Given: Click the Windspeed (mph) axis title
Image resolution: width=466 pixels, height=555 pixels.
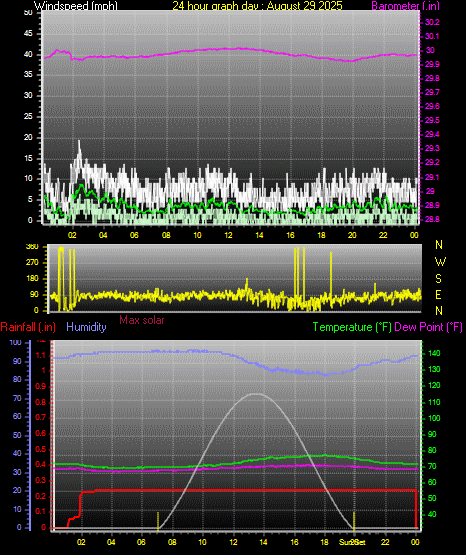Looking at the screenshot, I should point(76,6).
